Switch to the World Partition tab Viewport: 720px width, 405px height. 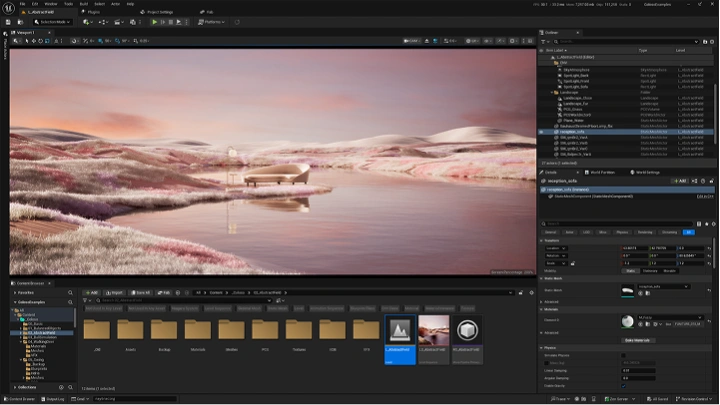600,173
